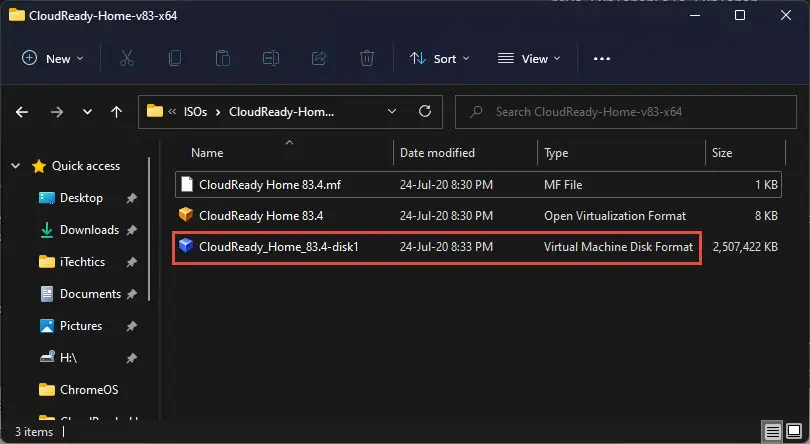This screenshot has width=810, height=444.
Task: Click the Cut scissors icon
Action: pyautogui.click(x=127, y=58)
